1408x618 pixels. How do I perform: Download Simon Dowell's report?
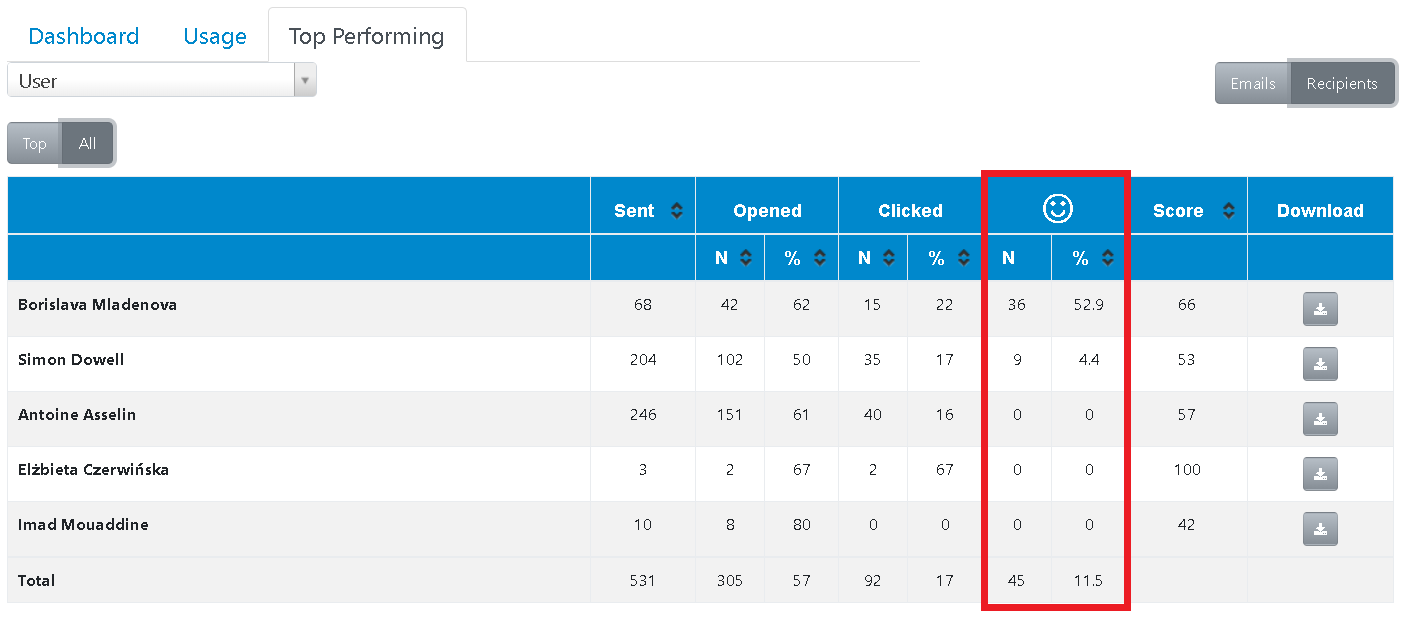[x=1320, y=364]
